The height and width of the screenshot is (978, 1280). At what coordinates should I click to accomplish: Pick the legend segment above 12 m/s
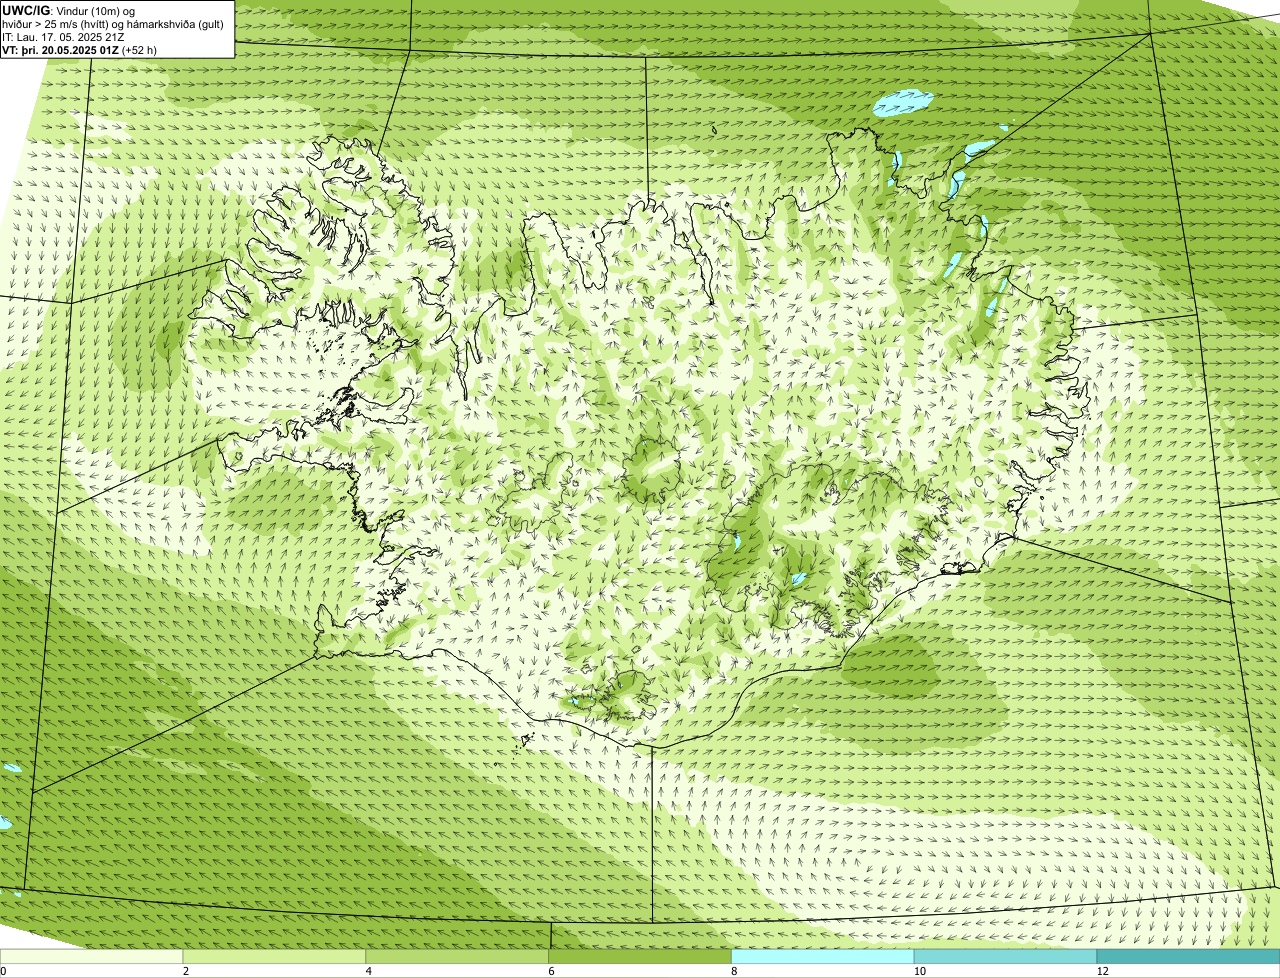tap(1189, 956)
